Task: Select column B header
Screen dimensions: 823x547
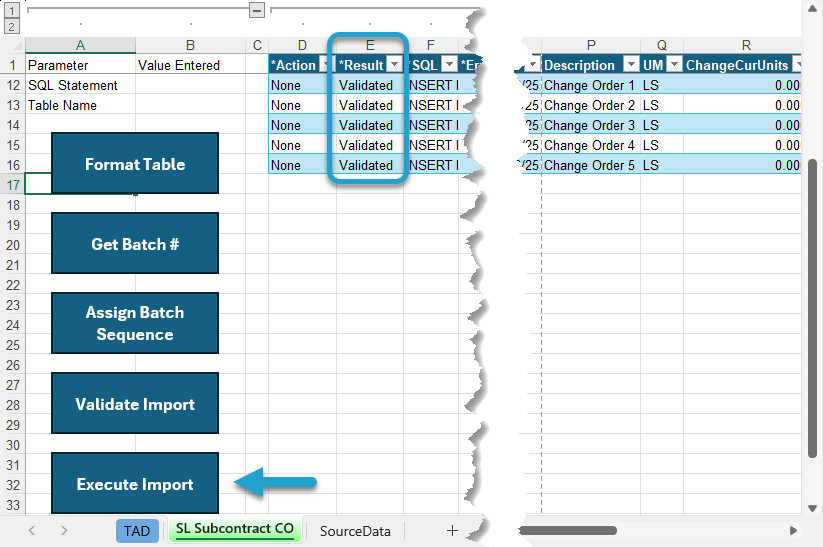Action: click(190, 45)
